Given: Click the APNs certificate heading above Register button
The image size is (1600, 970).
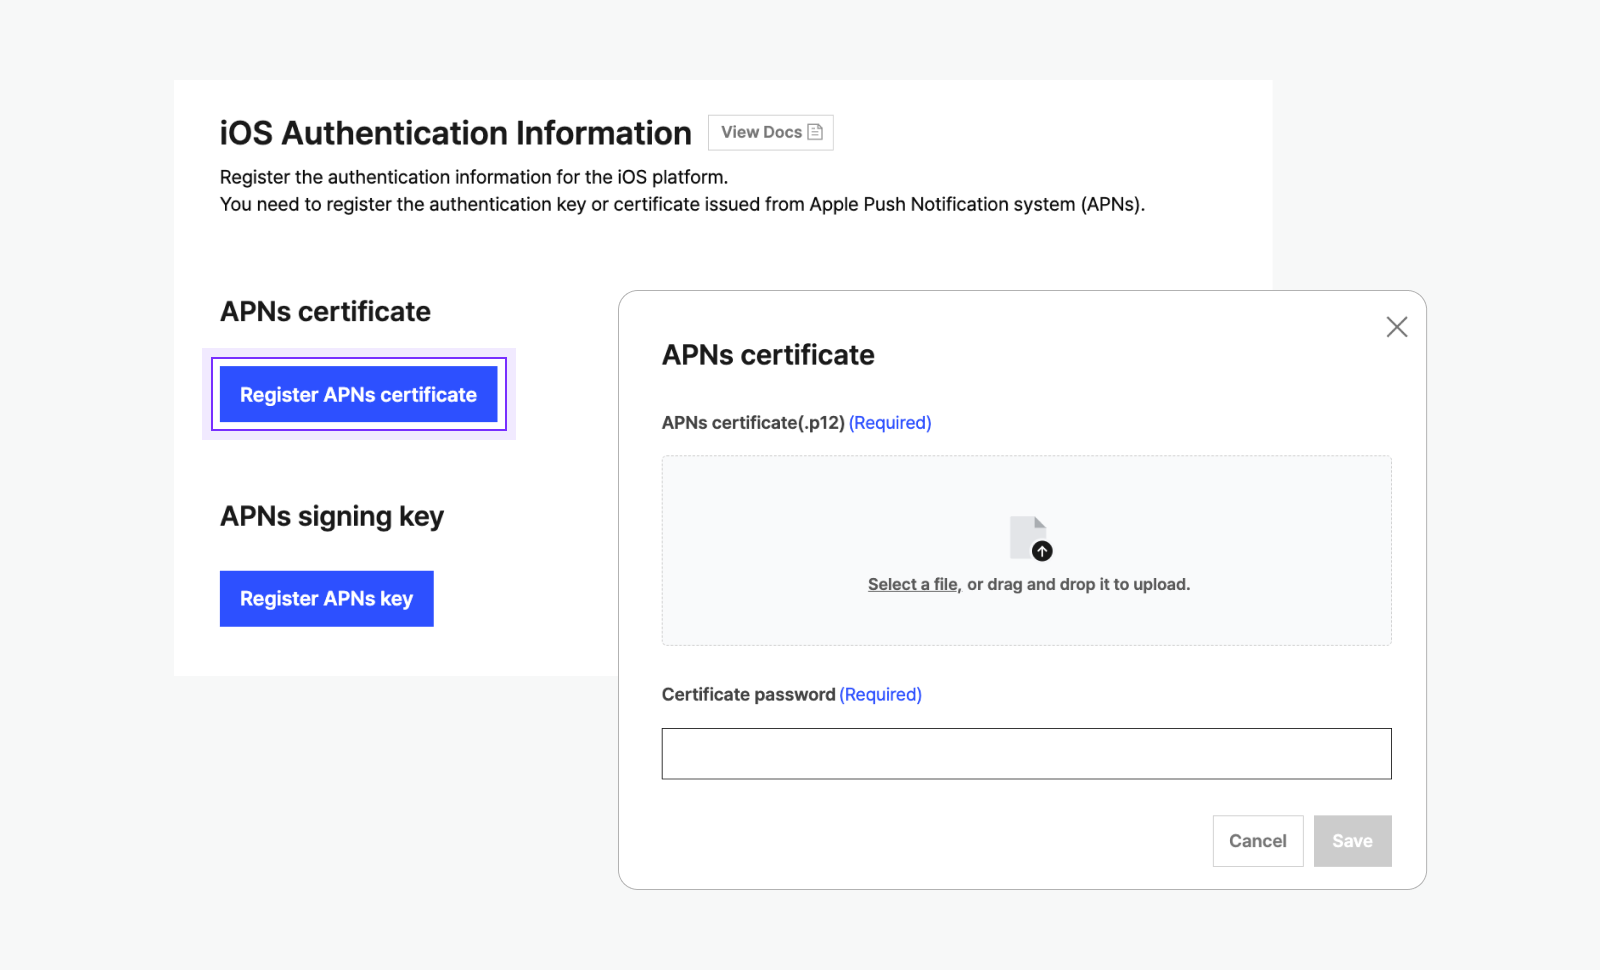Looking at the screenshot, I should [x=325, y=312].
